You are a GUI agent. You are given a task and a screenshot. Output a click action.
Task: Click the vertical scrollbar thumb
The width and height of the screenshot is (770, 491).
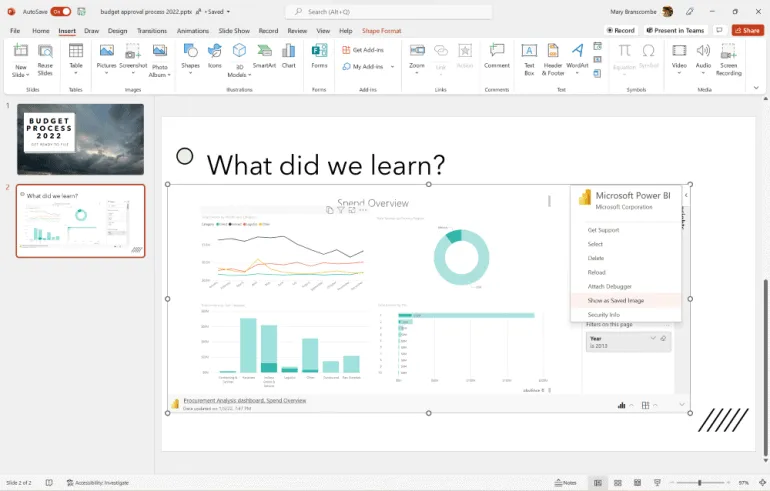[x=765, y=368]
